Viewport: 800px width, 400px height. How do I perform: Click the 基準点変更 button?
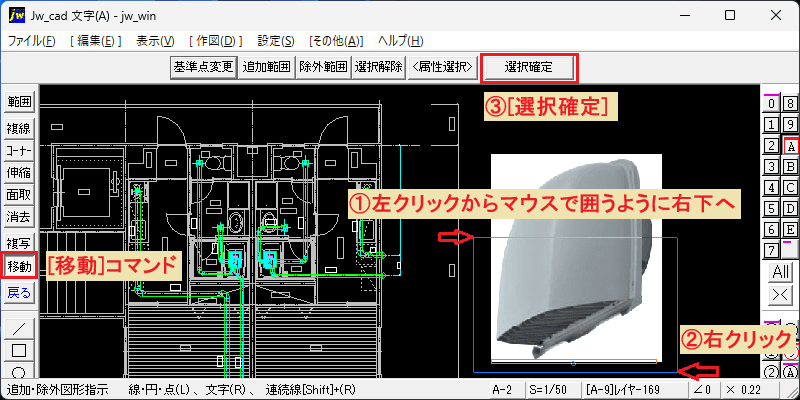[203, 67]
